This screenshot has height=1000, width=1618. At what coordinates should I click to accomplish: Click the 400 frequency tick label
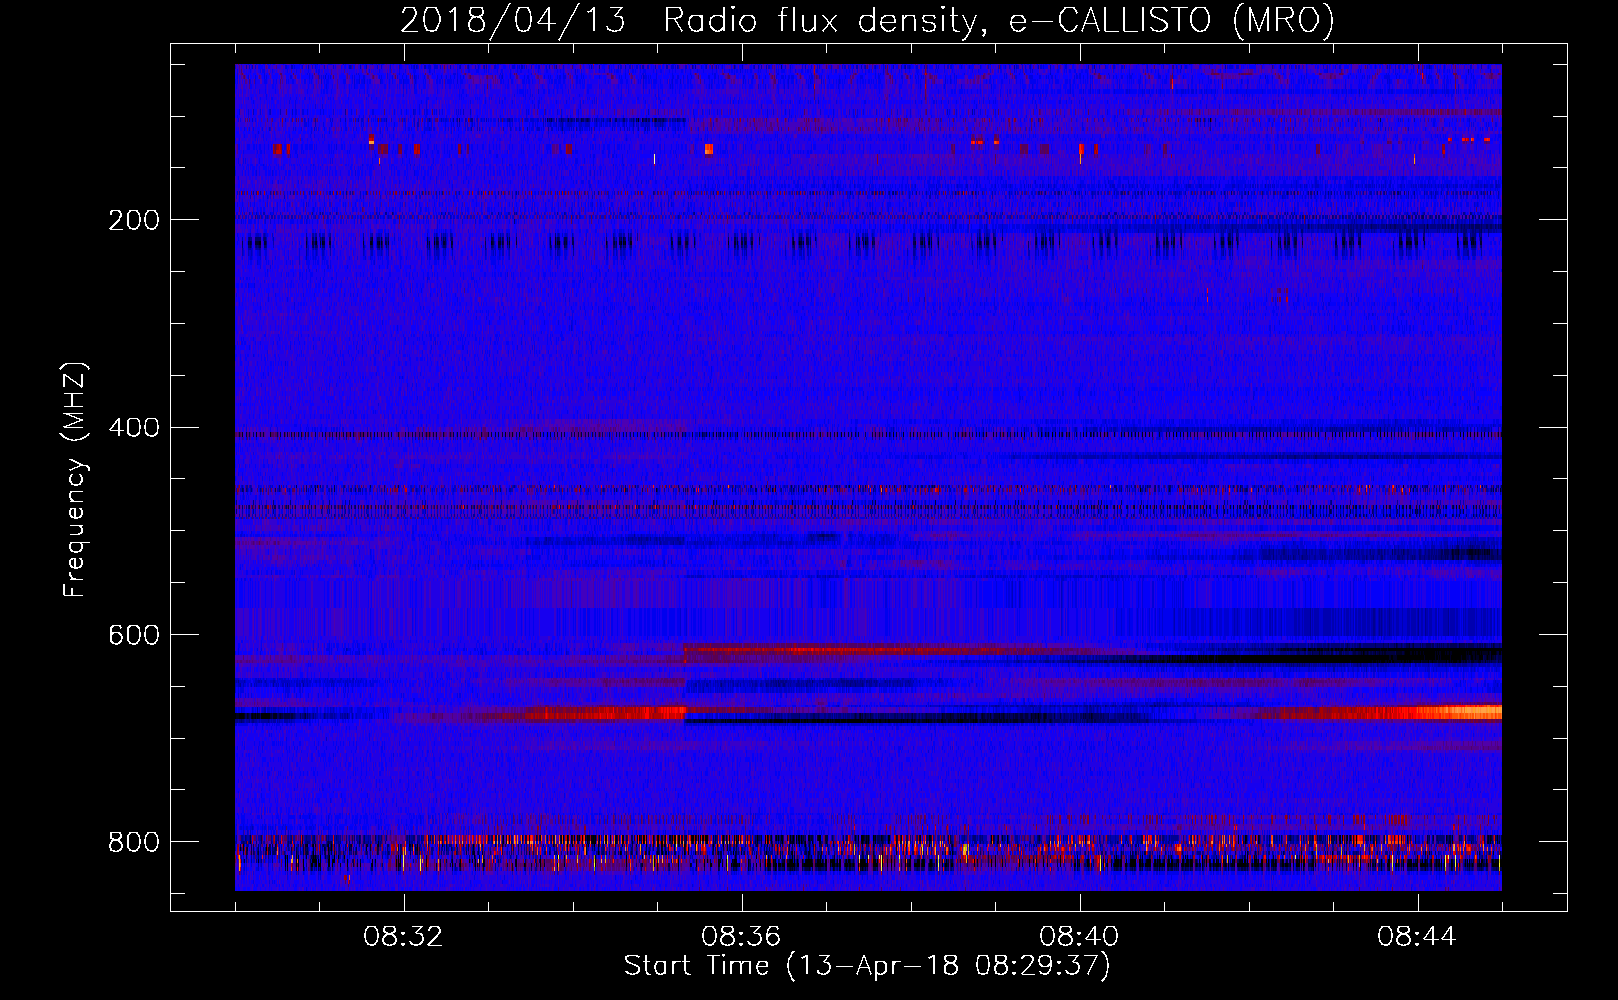pos(134,428)
